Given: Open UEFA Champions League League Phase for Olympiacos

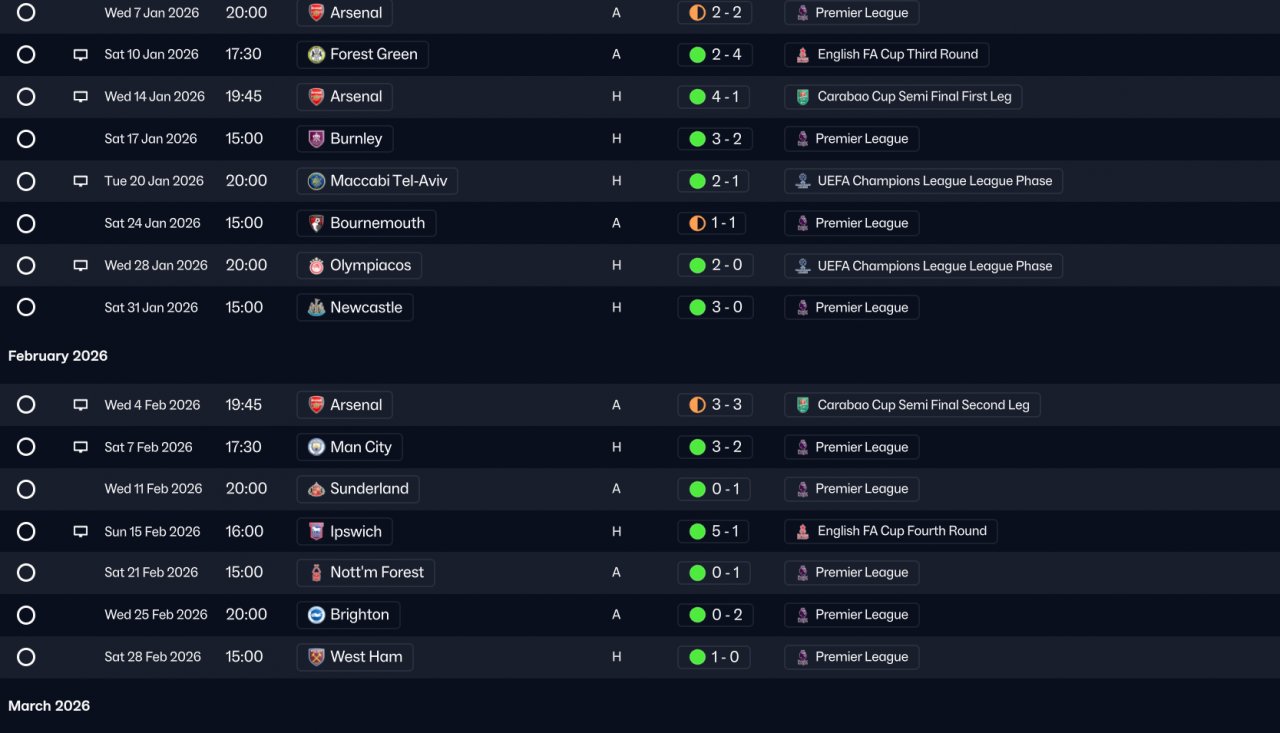Looking at the screenshot, I should coord(924,266).
